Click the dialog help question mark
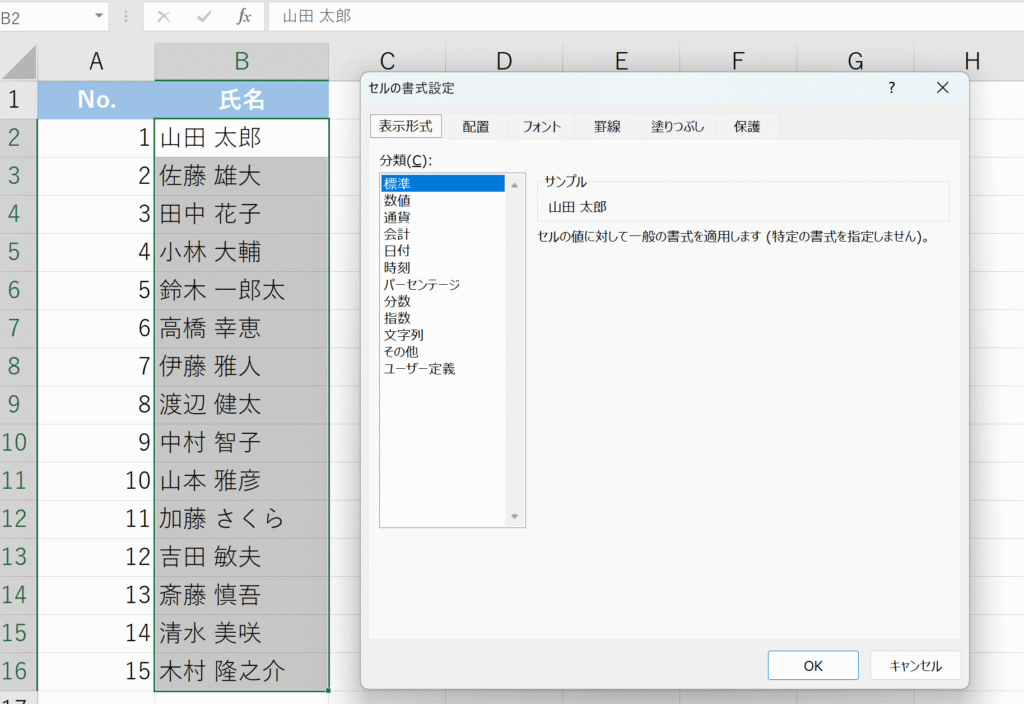This screenshot has width=1024, height=704. (891, 88)
